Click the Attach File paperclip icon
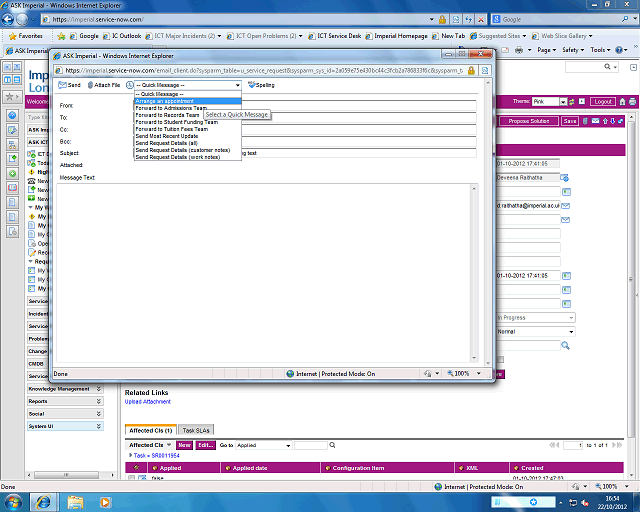Viewport: 640px width, 512px height. (x=104, y=86)
